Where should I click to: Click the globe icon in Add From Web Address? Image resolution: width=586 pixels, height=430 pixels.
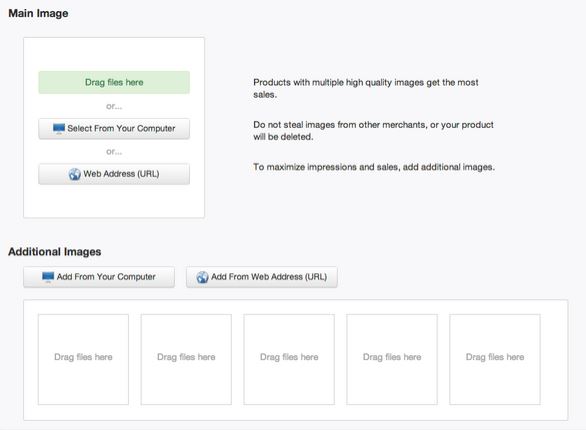pyautogui.click(x=202, y=277)
